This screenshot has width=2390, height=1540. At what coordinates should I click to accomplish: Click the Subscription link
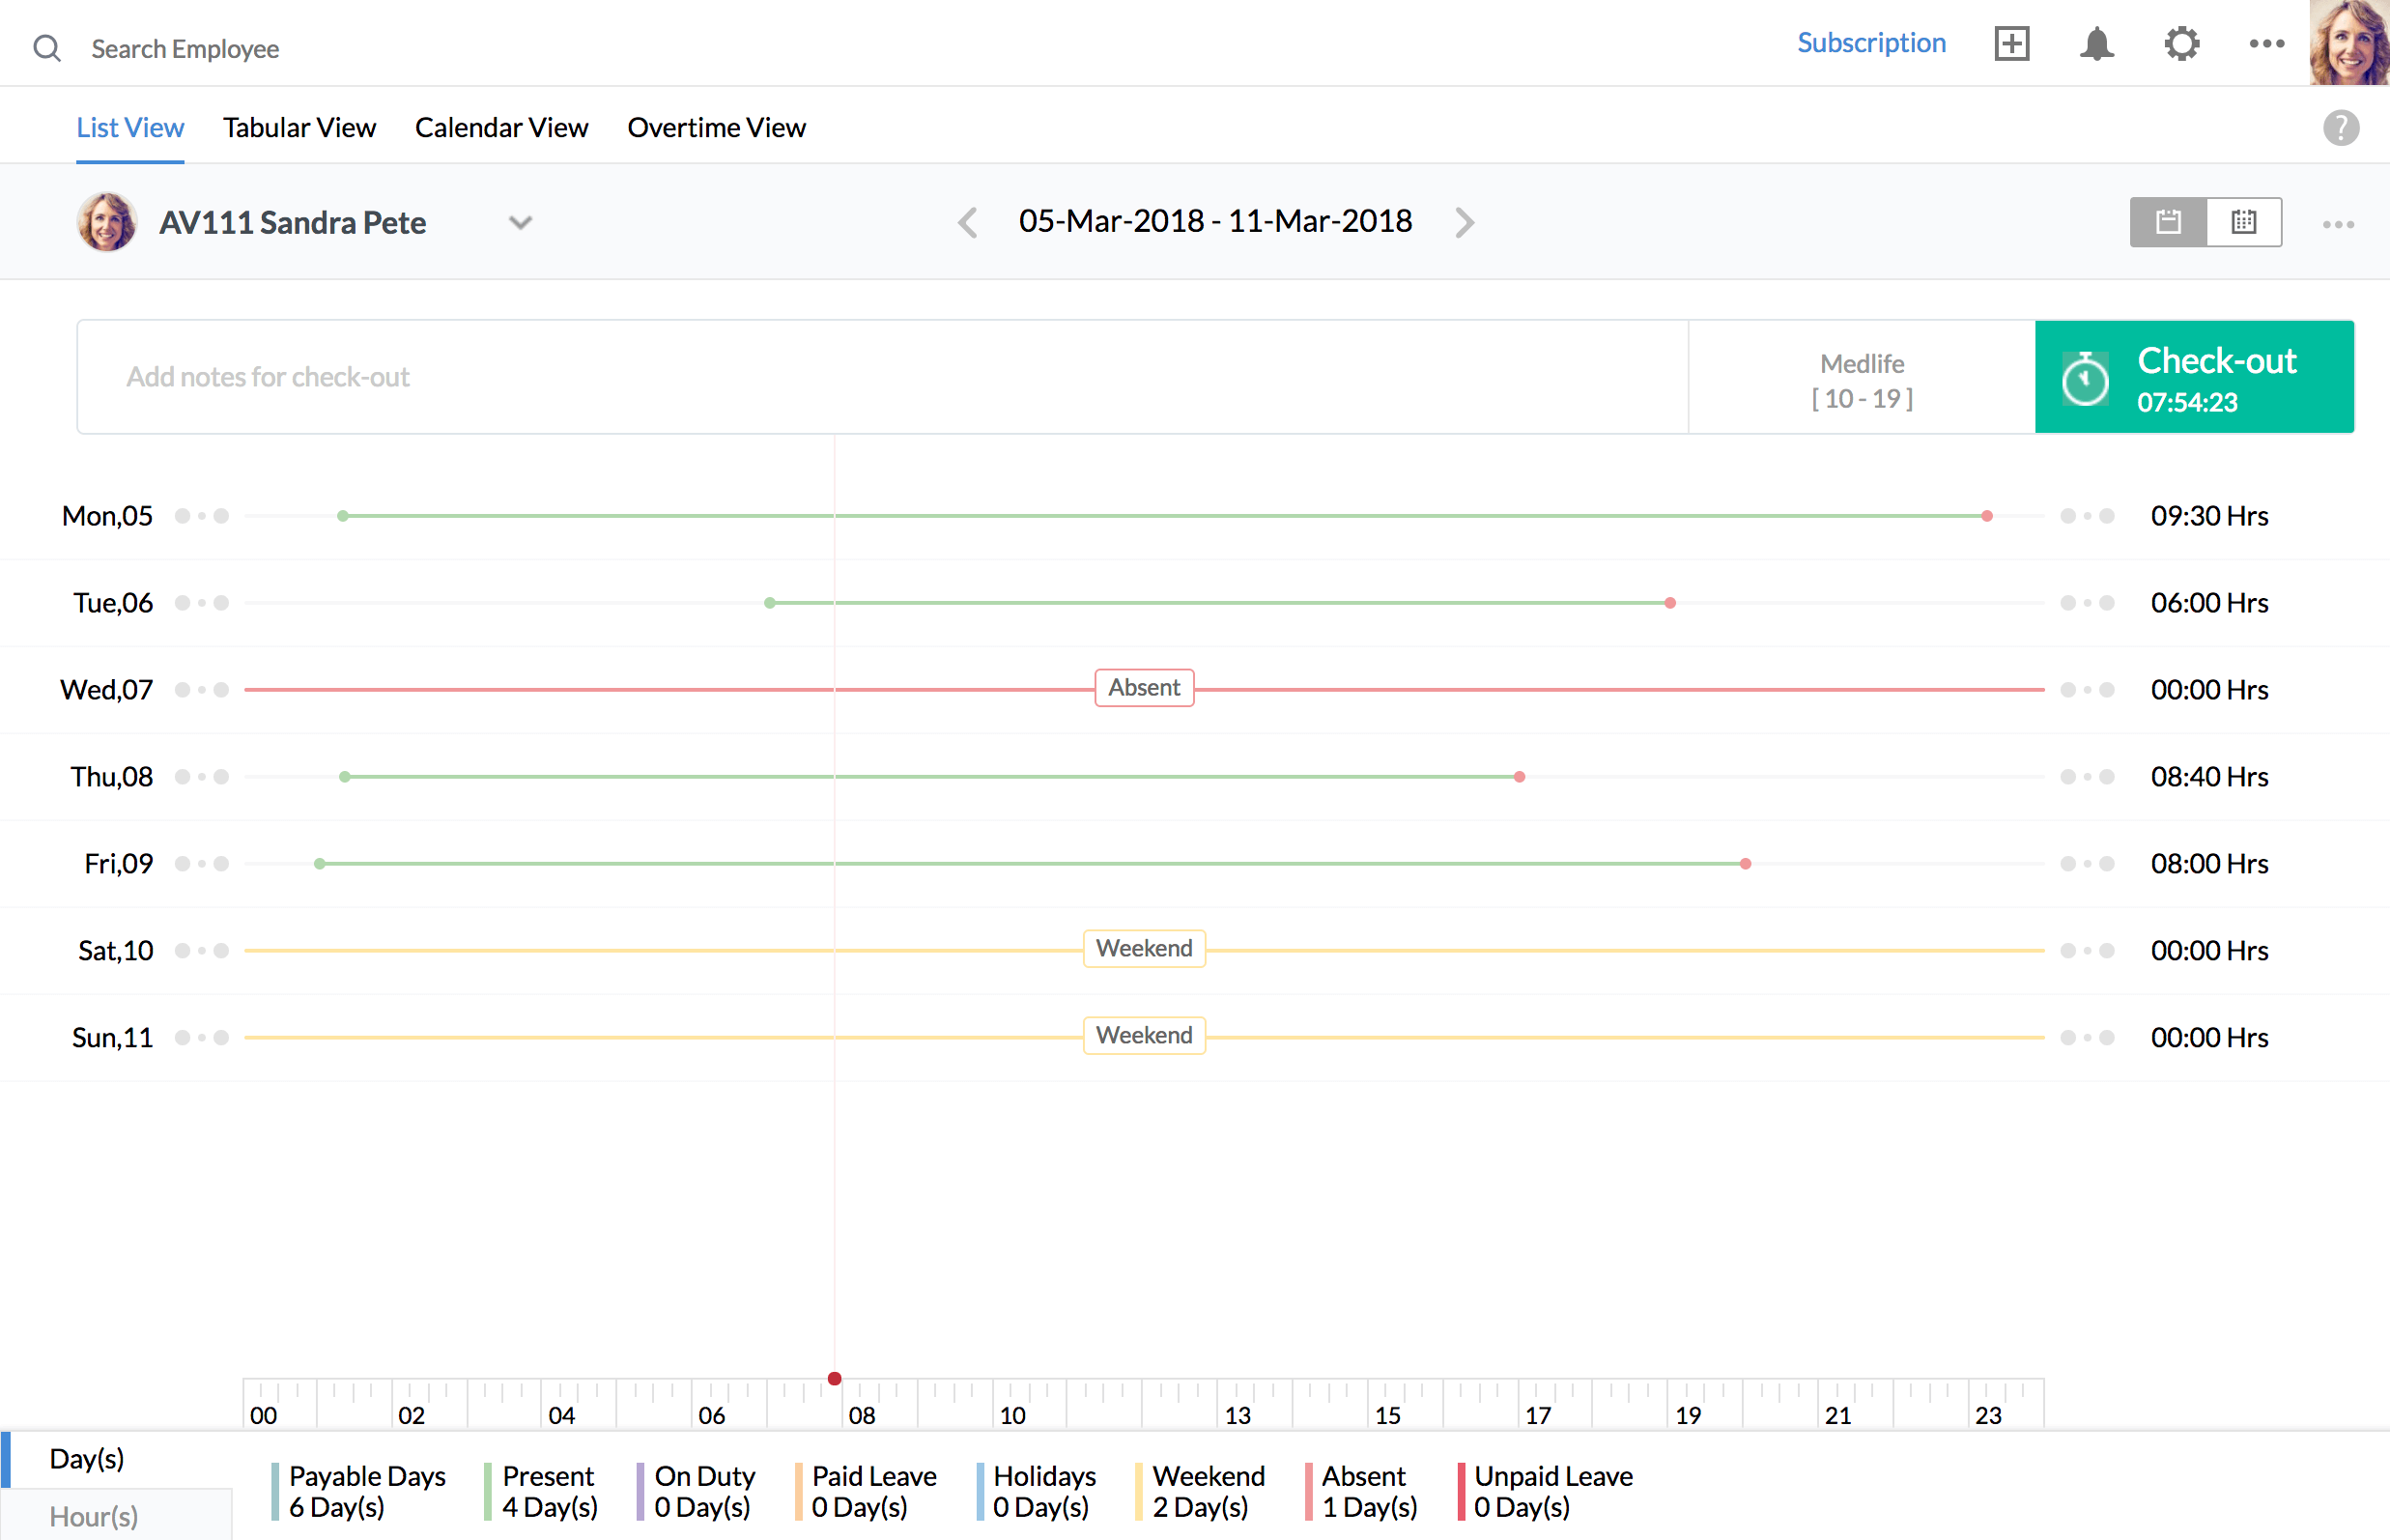coord(1871,43)
